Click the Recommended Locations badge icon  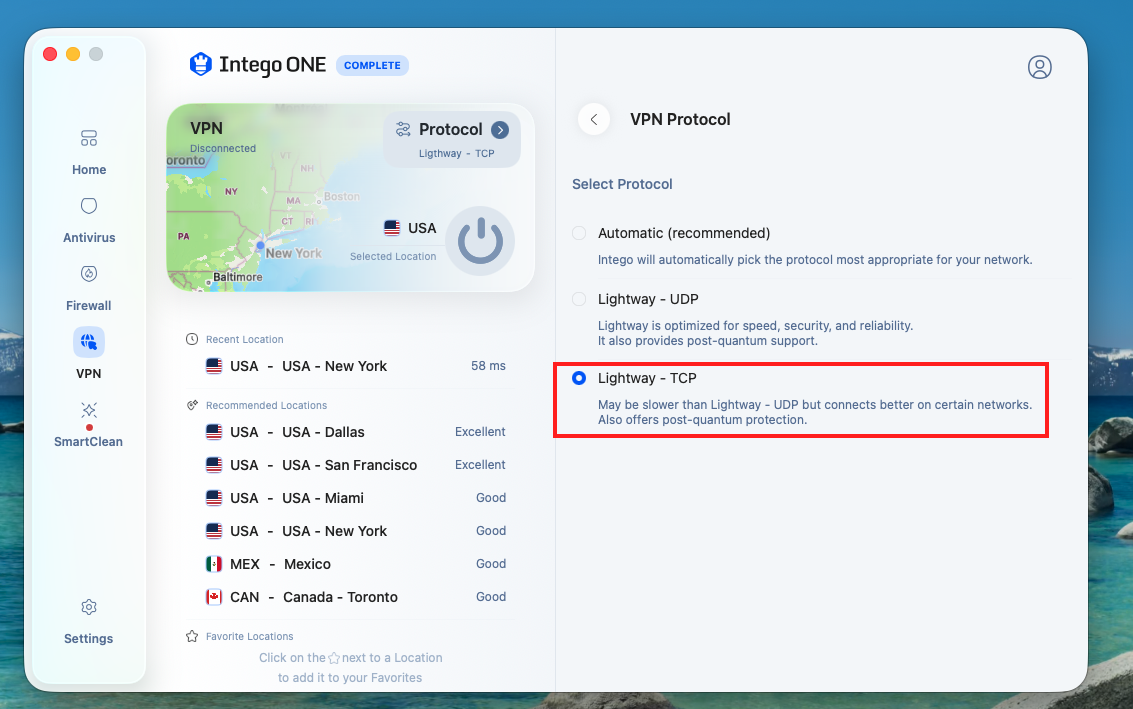(191, 405)
